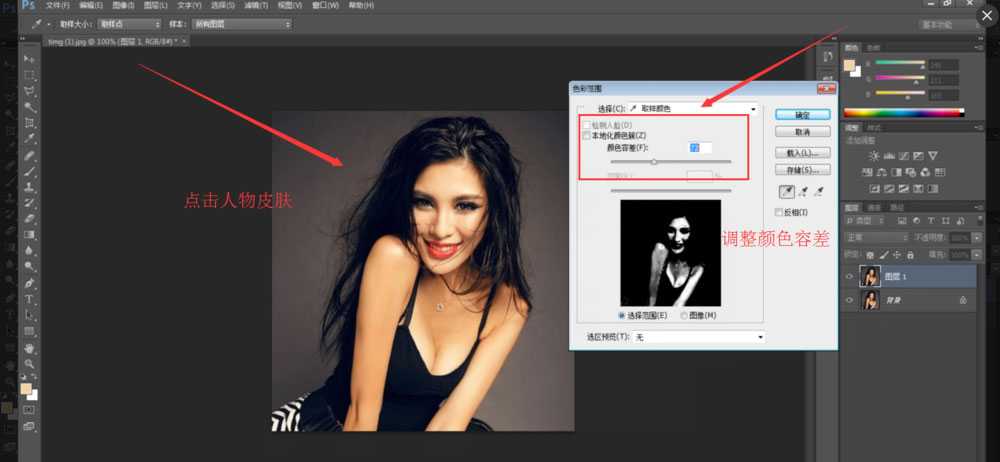Click Add to Sample eyedropper in dialog
Viewport: 1000px width, 462px height.
[x=803, y=191]
